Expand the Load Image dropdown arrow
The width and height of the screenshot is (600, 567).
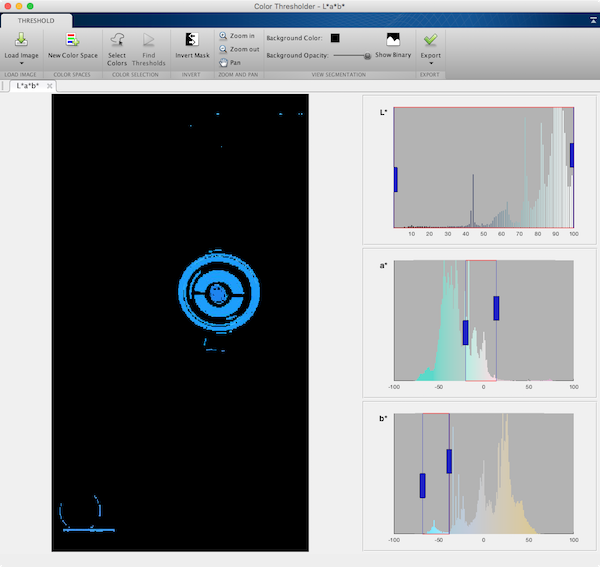(21, 64)
